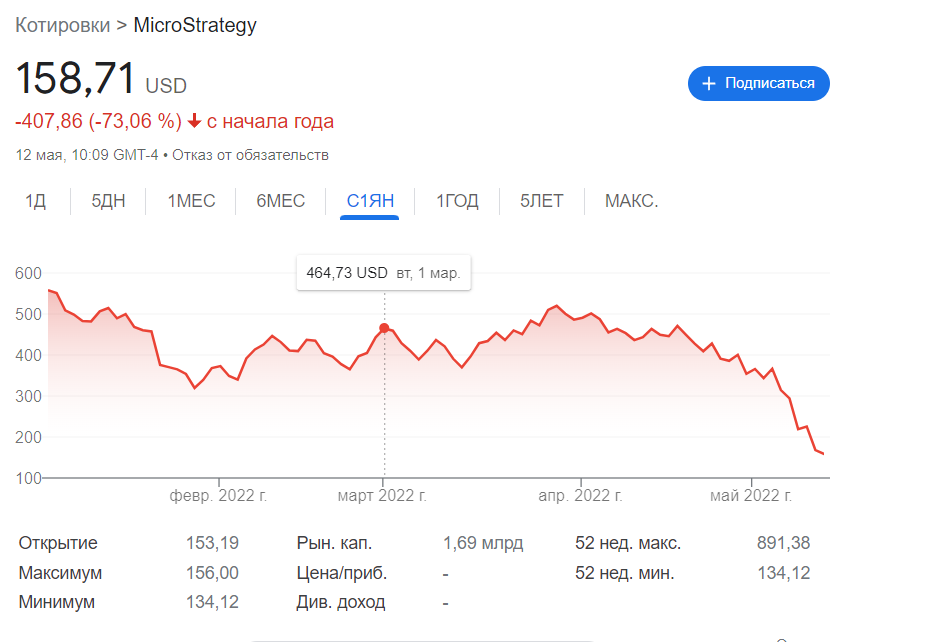Open the Отказ от обязательств disclaimer link
This screenshot has height=642, width=932.
click(x=250, y=155)
